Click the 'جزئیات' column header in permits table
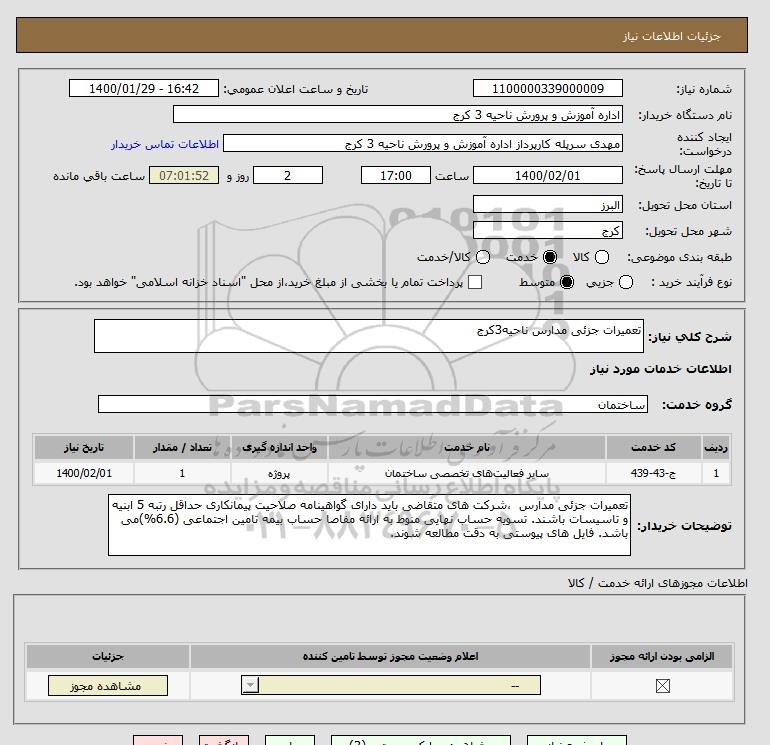This screenshot has width=770, height=745. tap(108, 657)
